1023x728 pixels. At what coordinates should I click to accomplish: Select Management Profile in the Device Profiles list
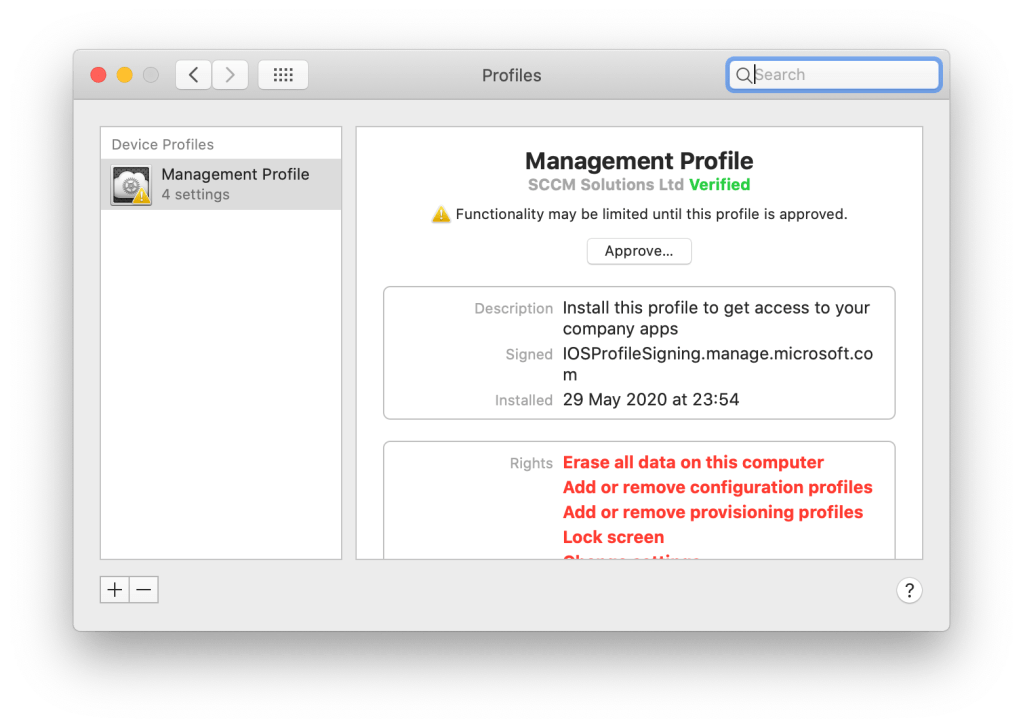(235, 184)
